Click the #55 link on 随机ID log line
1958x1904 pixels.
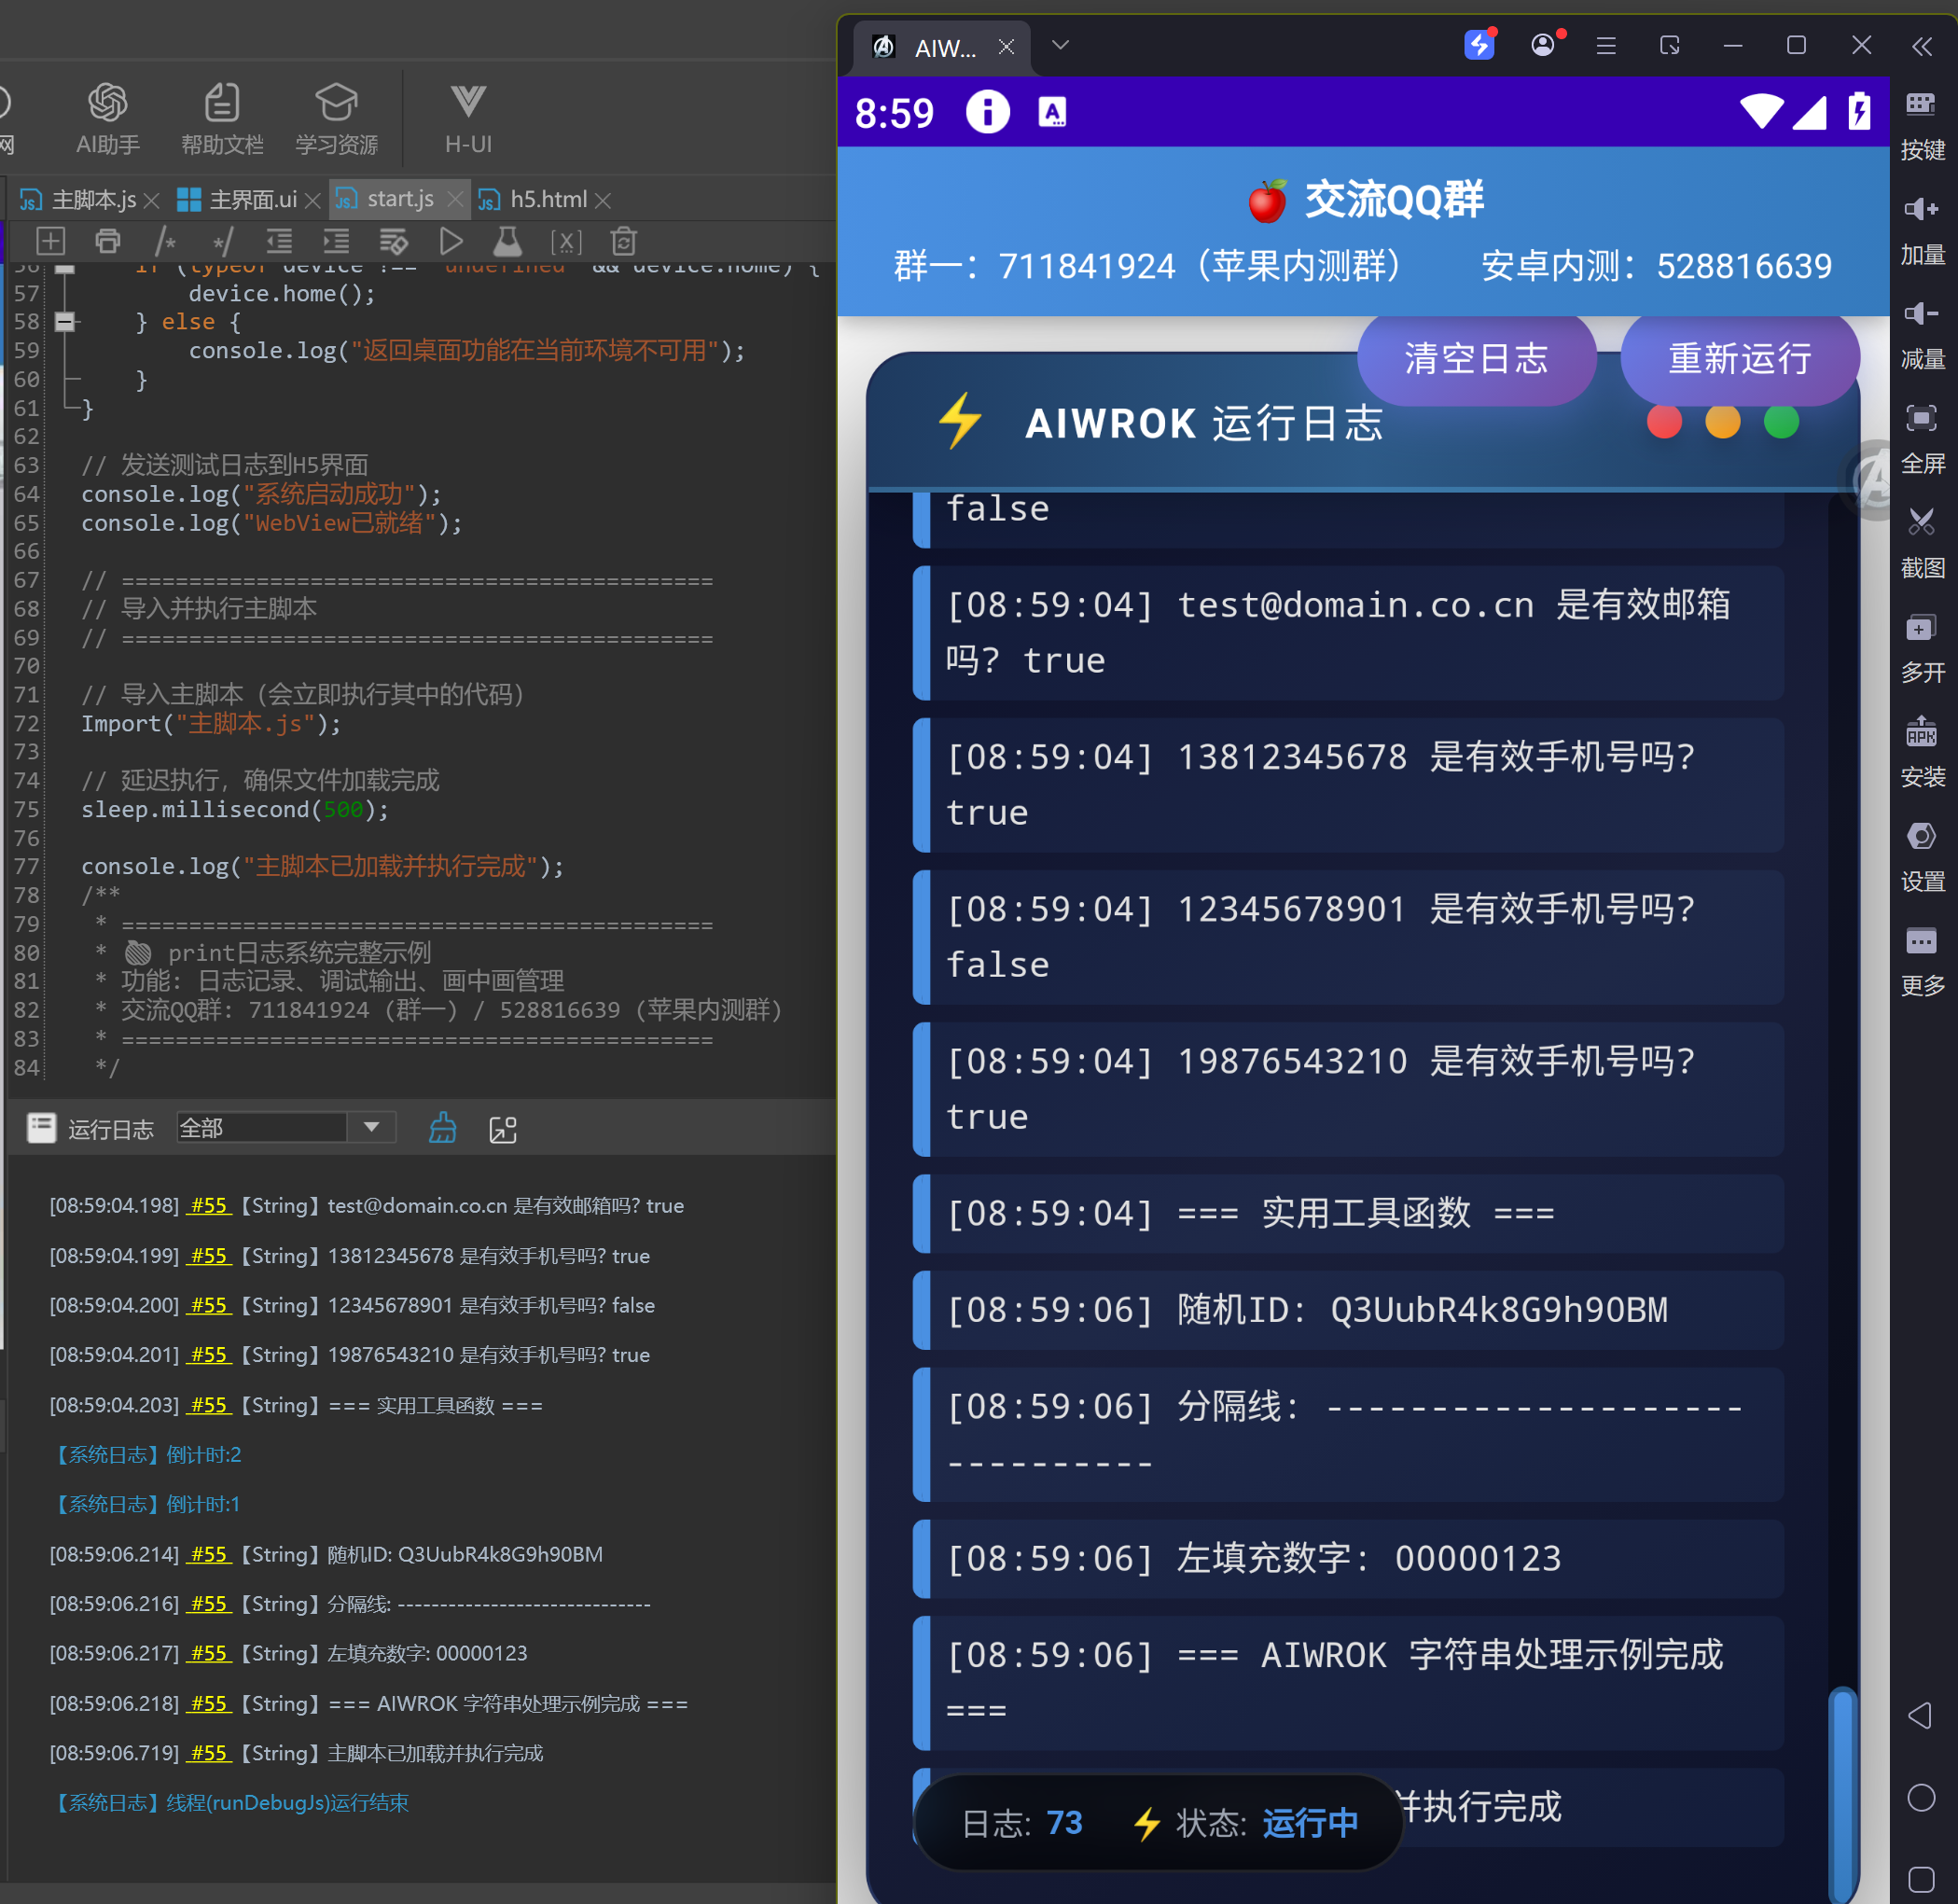(x=209, y=1554)
